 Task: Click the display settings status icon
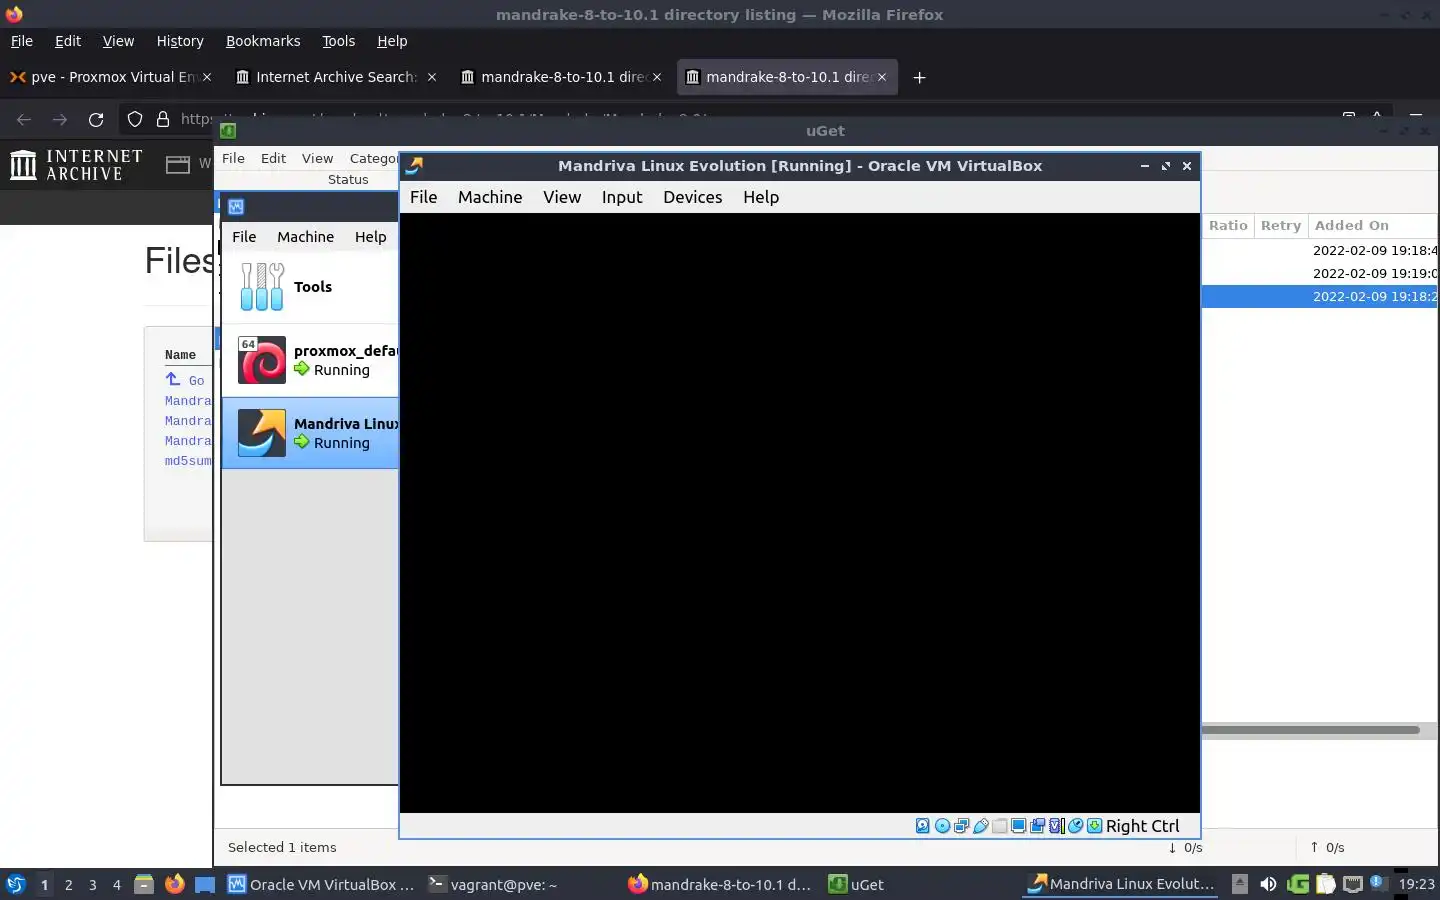point(1018,826)
